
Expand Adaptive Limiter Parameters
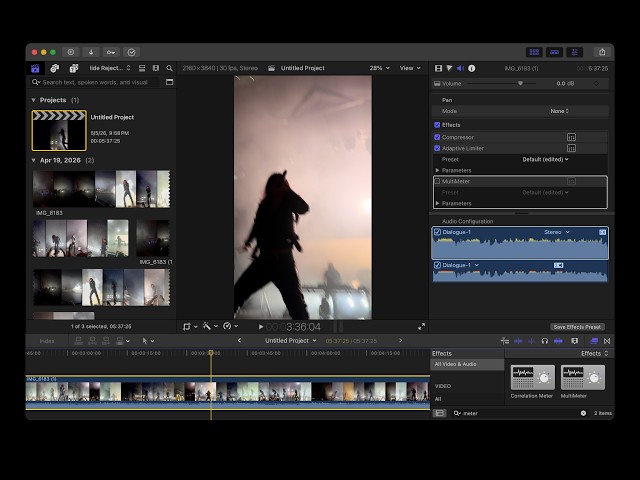point(437,170)
